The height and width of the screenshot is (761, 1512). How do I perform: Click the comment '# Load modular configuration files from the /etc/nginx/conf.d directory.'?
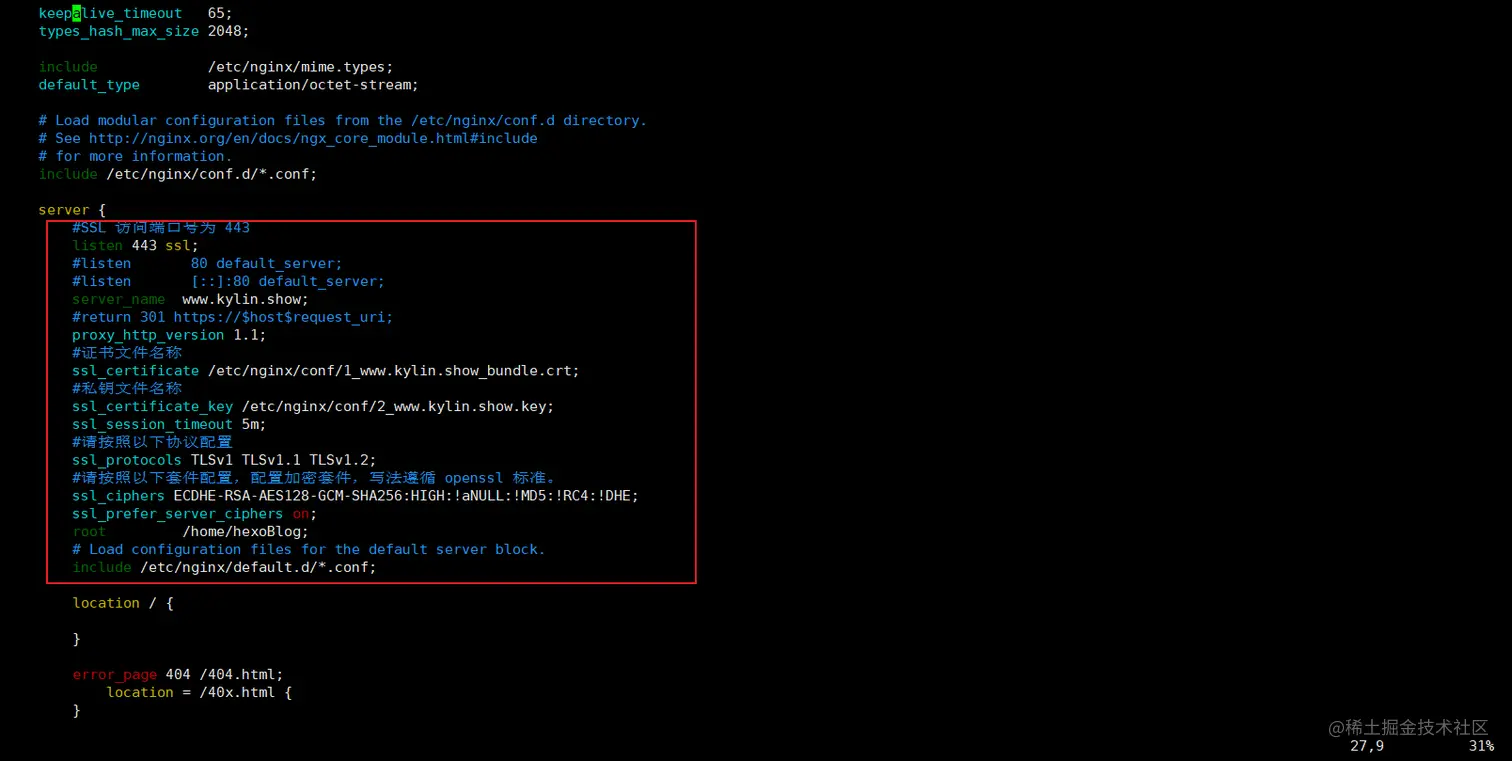[x=343, y=120]
